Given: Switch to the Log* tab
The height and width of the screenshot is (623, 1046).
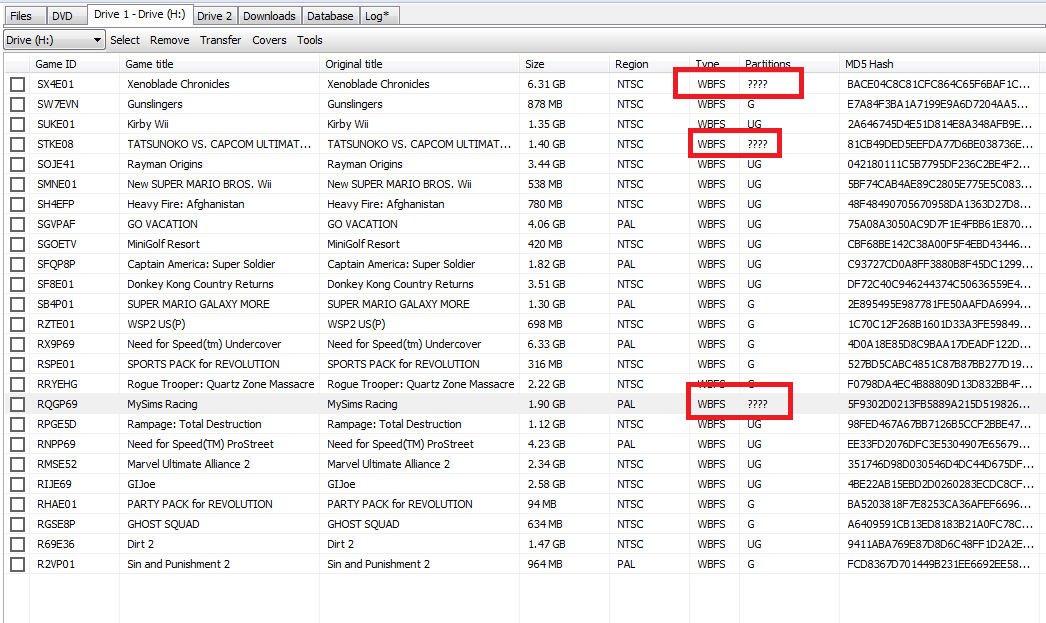Looking at the screenshot, I should [378, 16].
